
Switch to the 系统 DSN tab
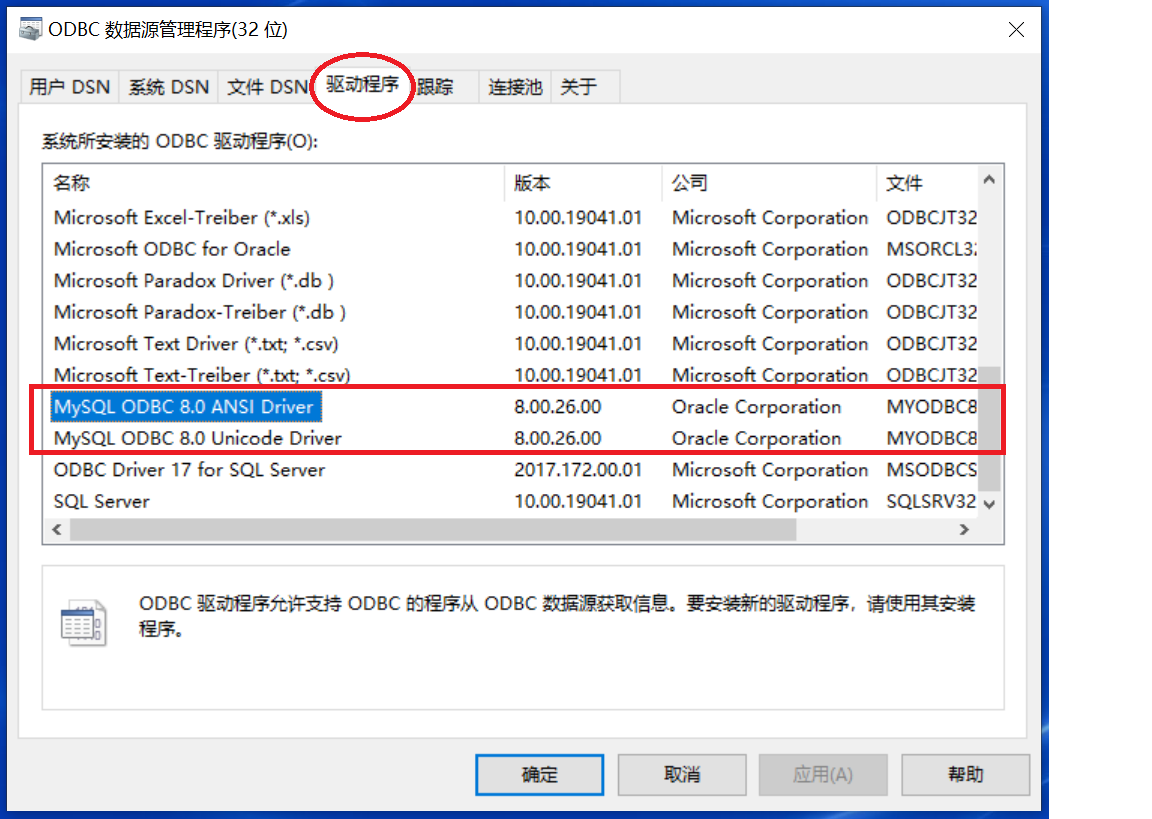click(x=169, y=87)
